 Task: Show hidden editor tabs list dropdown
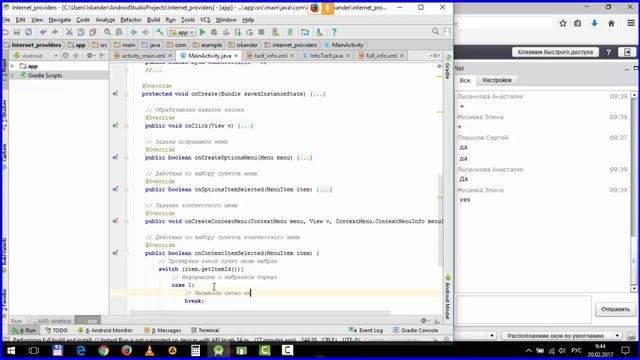point(435,56)
